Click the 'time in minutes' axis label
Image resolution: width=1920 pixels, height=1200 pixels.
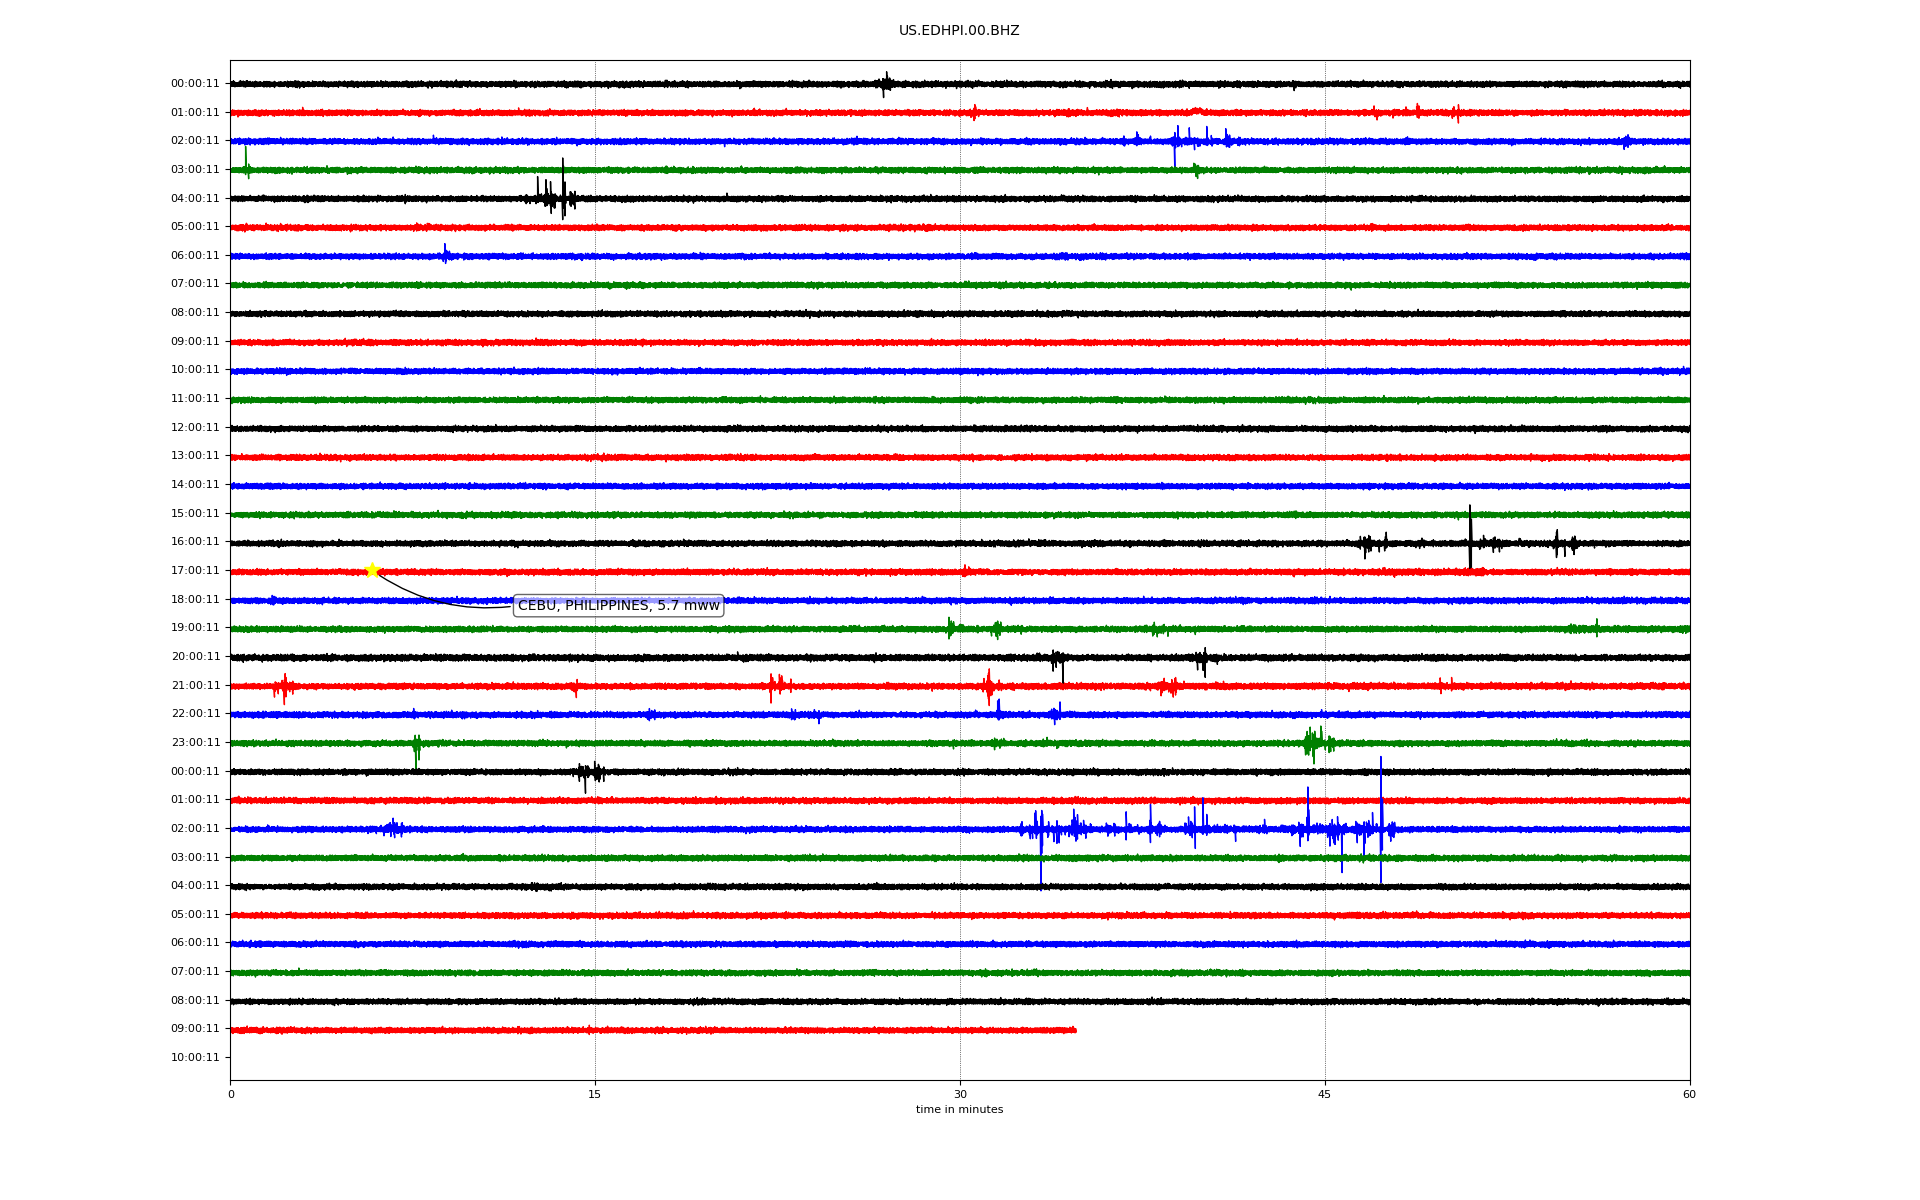pyautogui.click(x=958, y=1110)
